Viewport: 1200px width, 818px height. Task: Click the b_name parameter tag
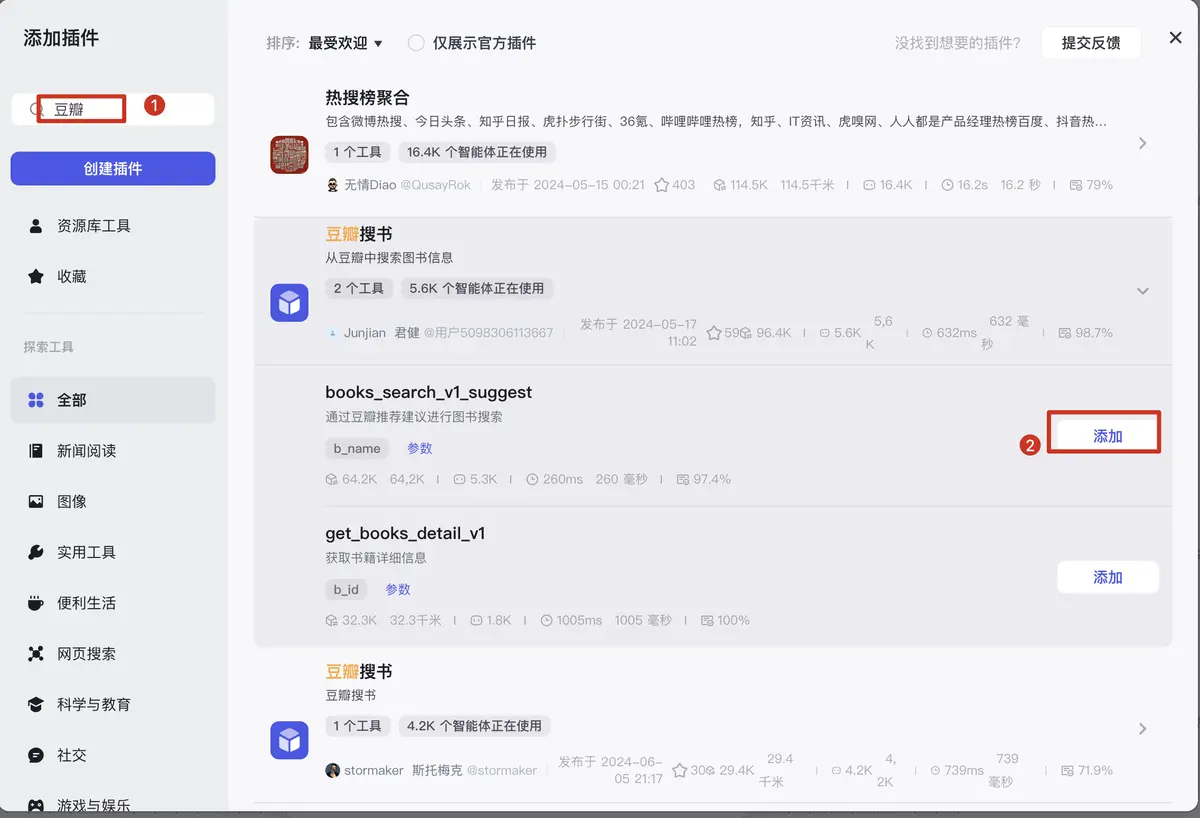(357, 448)
